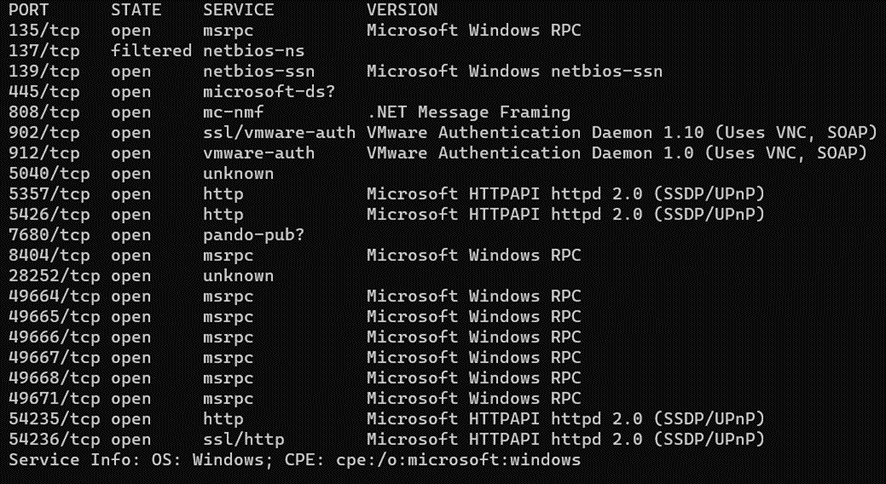Click the 'filtered' state text
The height and width of the screenshot is (484, 886).
click(151, 51)
